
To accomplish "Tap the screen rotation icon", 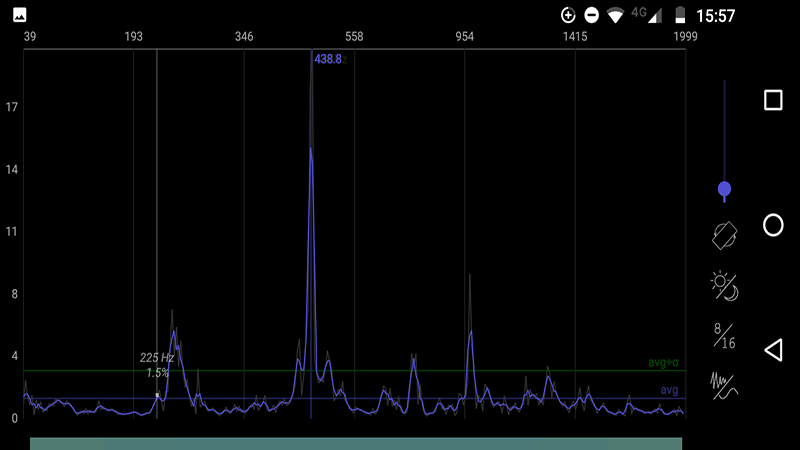I will 725,235.
